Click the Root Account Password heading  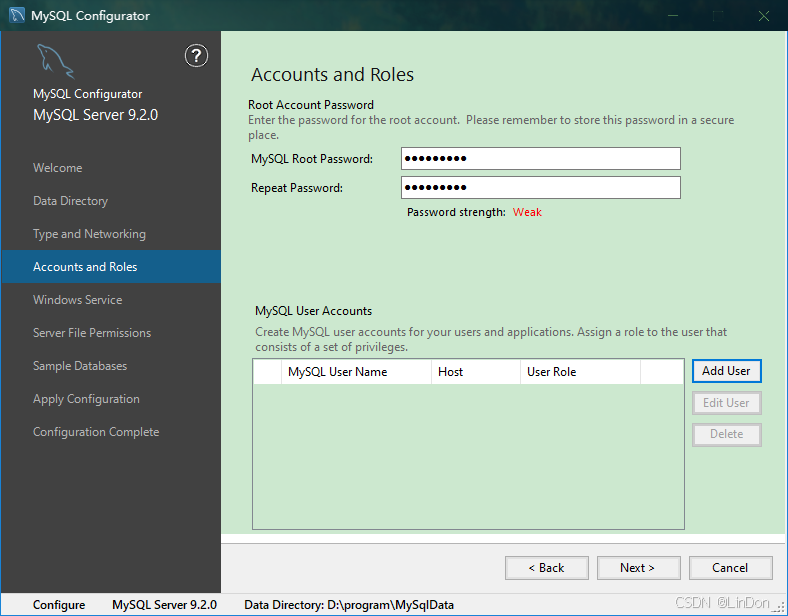coord(311,105)
